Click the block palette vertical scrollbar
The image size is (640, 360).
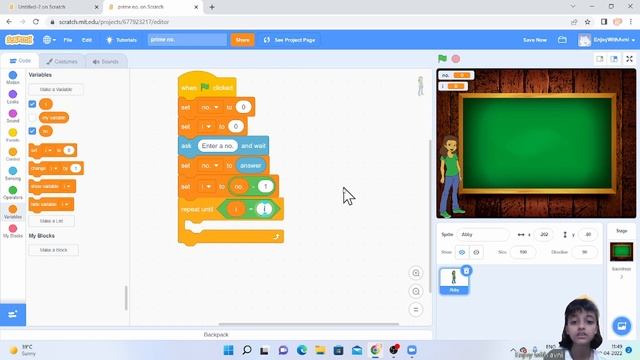[126, 298]
